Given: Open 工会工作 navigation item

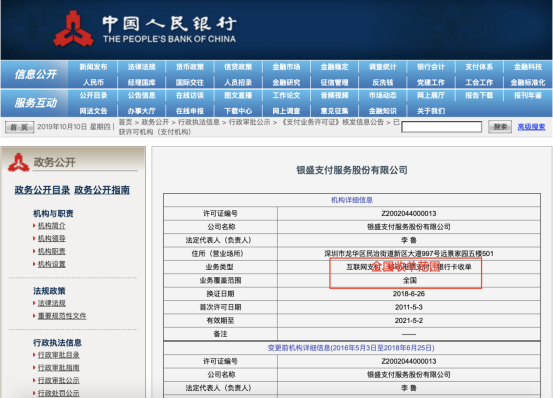Looking at the screenshot, I should click(479, 82).
